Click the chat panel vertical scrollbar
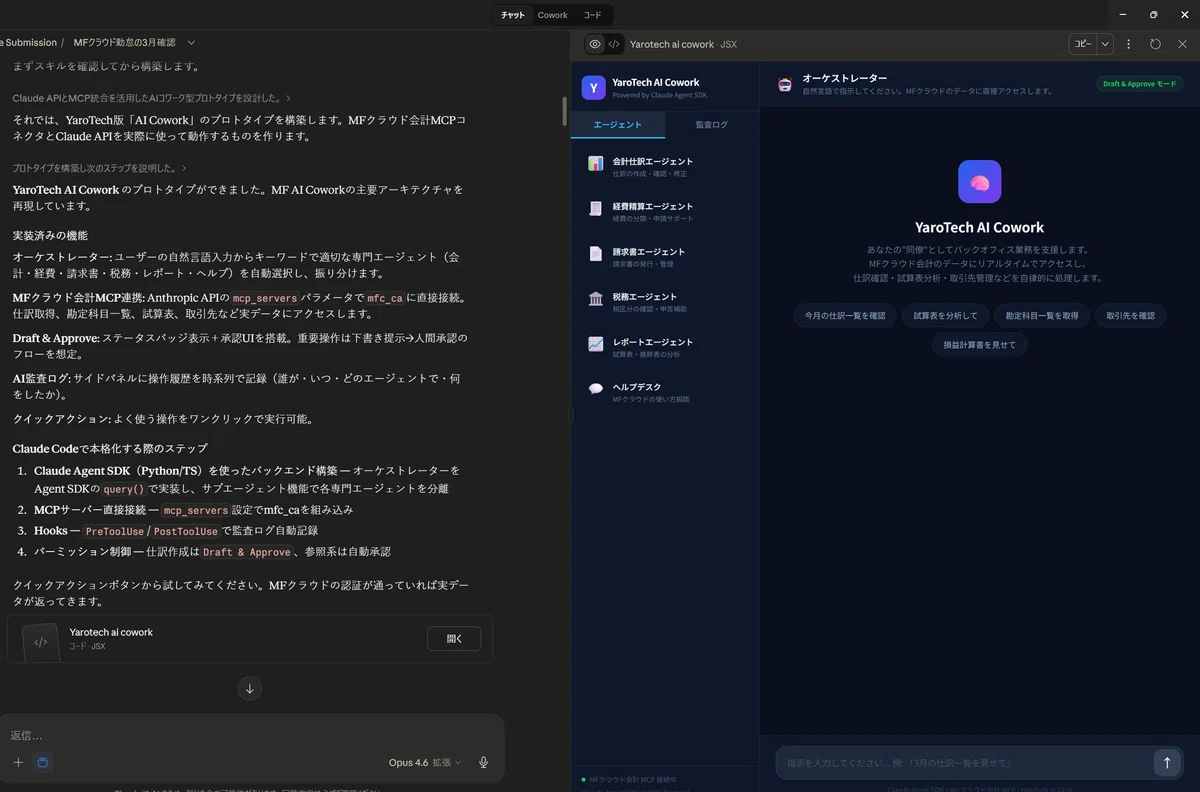This screenshot has height=792, width=1200. coord(565,110)
